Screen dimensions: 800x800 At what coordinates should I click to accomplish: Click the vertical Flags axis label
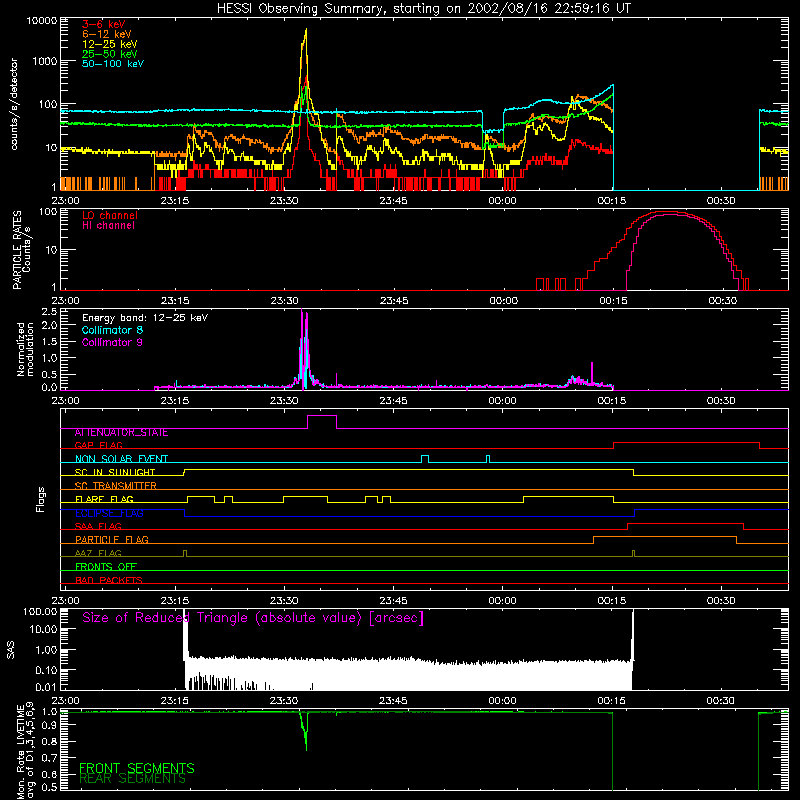click(x=40, y=500)
